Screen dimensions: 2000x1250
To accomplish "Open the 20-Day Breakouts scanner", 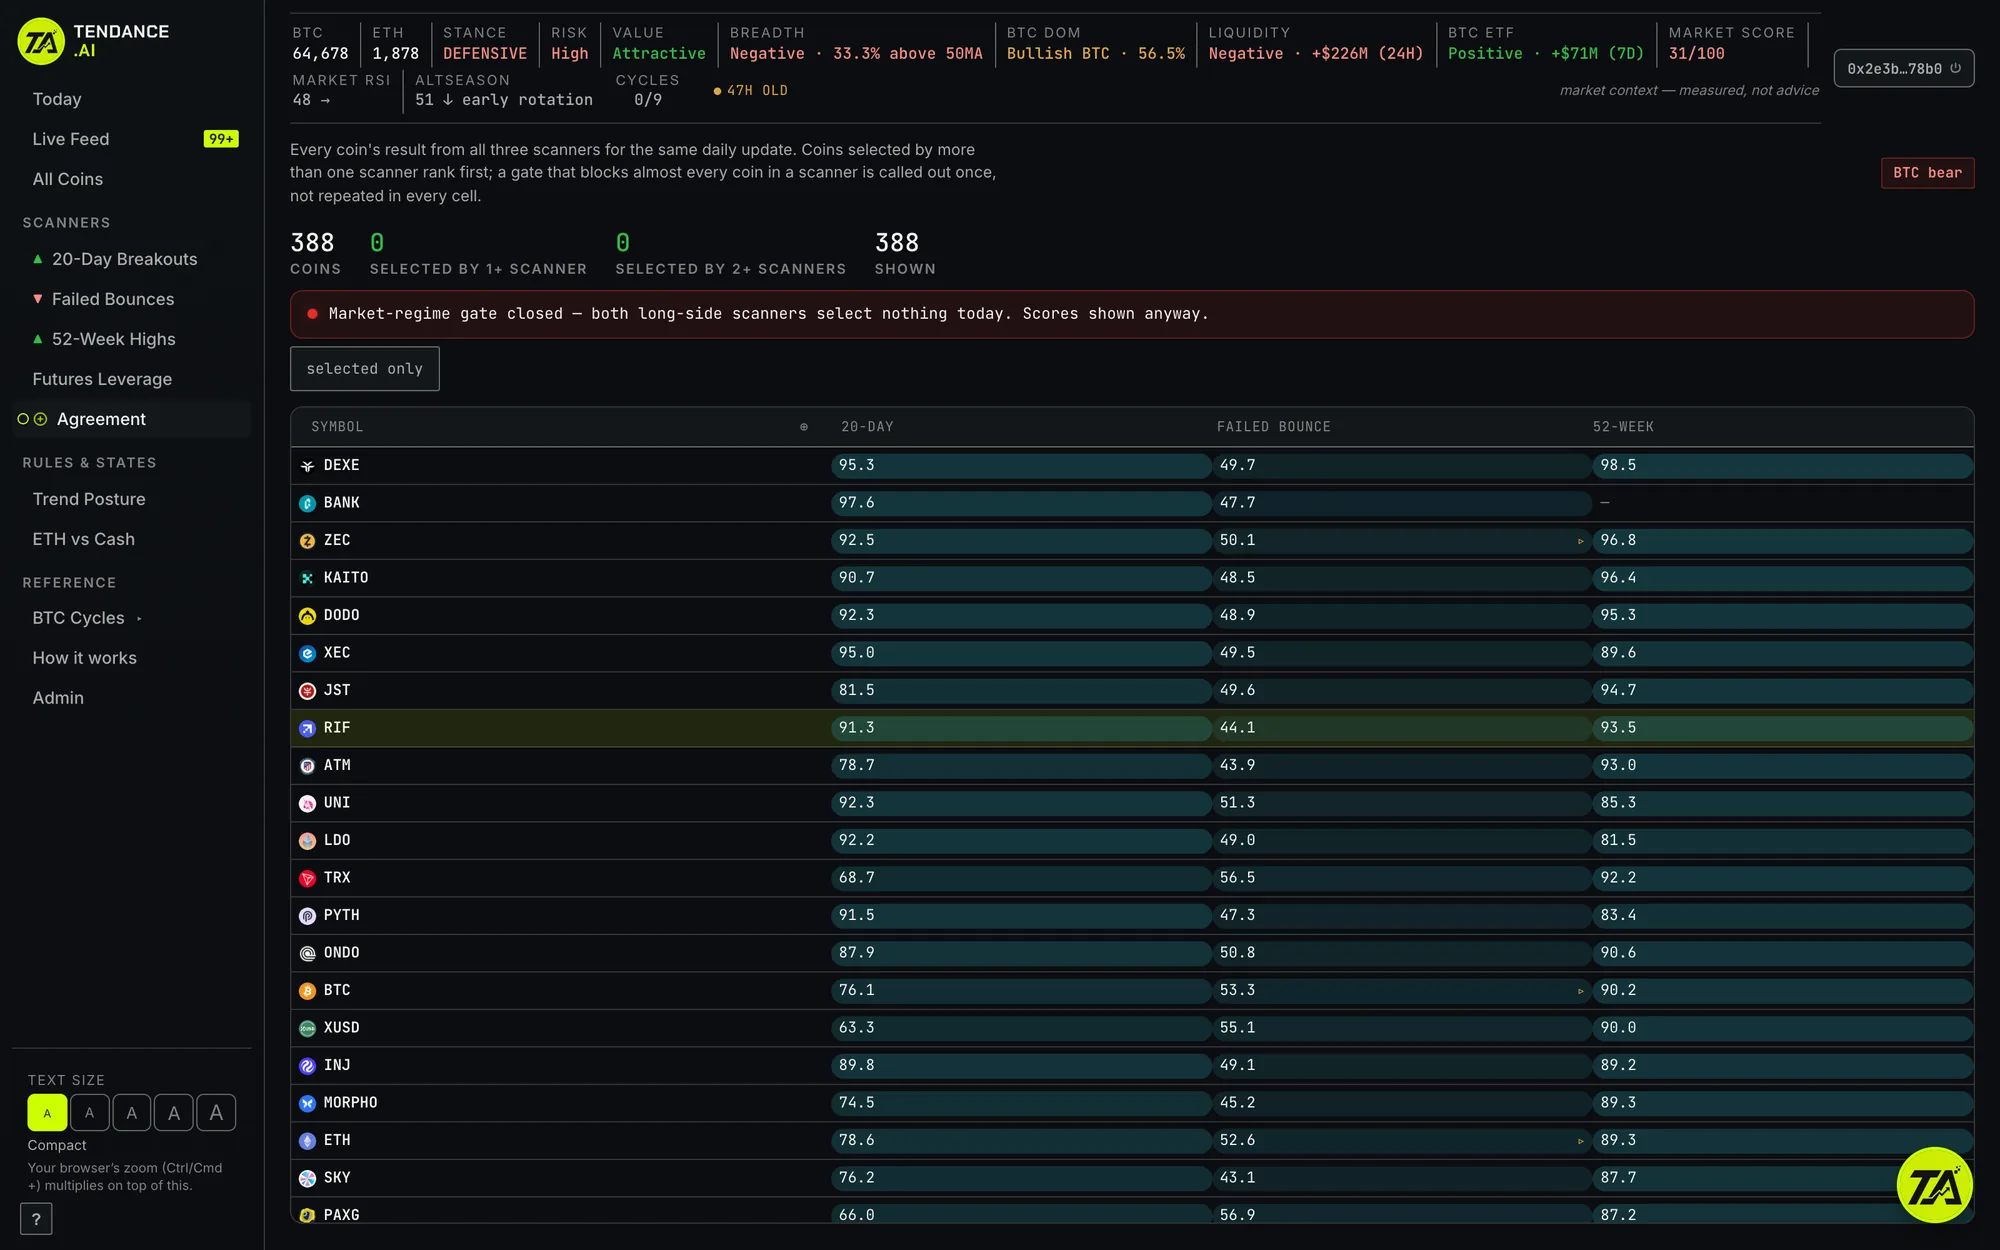I will pos(125,259).
